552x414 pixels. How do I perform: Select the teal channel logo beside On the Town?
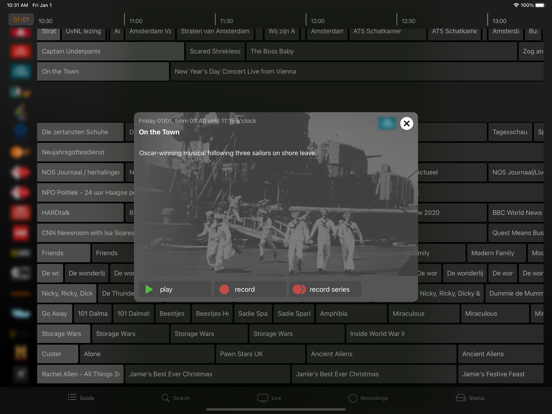[x=20, y=71]
